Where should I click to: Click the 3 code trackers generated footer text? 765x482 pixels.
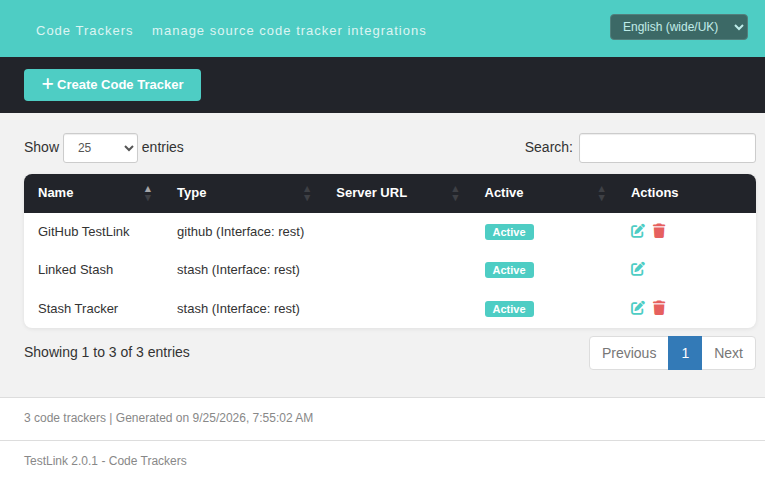click(x=168, y=418)
